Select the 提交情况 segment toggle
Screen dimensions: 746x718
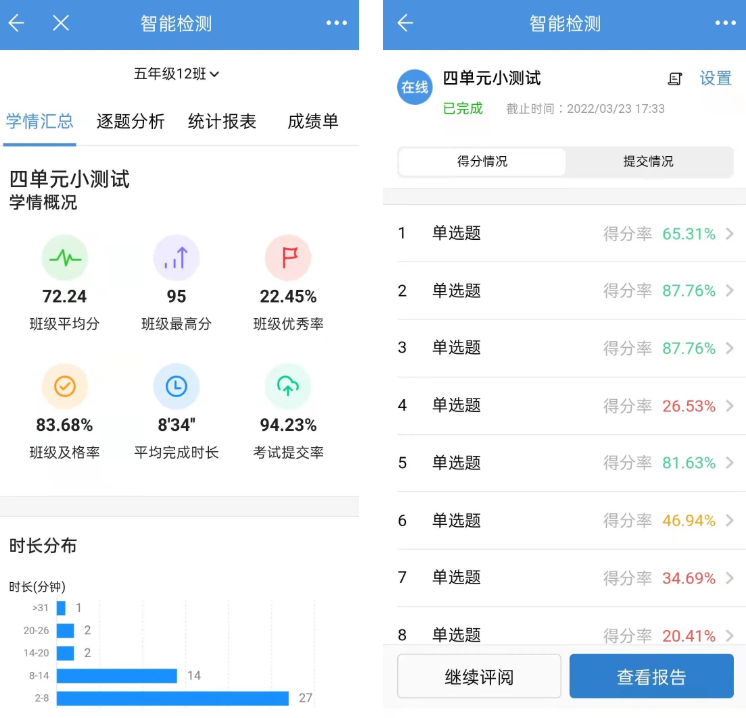click(648, 161)
